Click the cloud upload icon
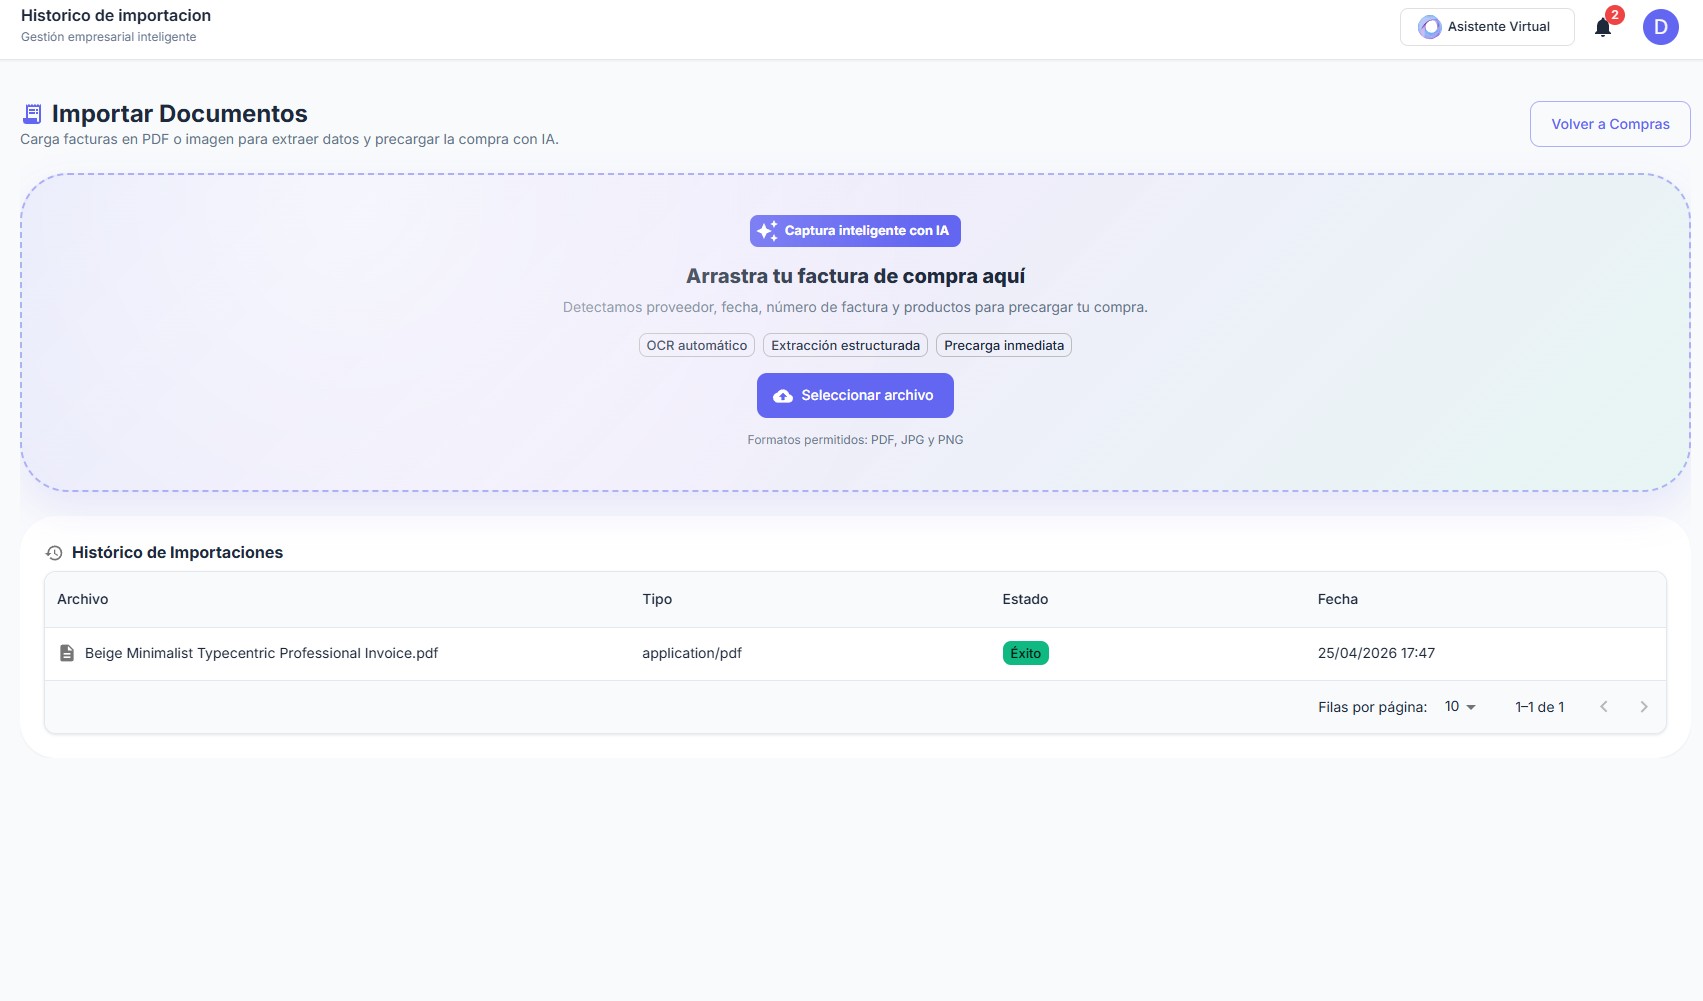The width and height of the screenshot is (1703, 1001). point(783,396)
